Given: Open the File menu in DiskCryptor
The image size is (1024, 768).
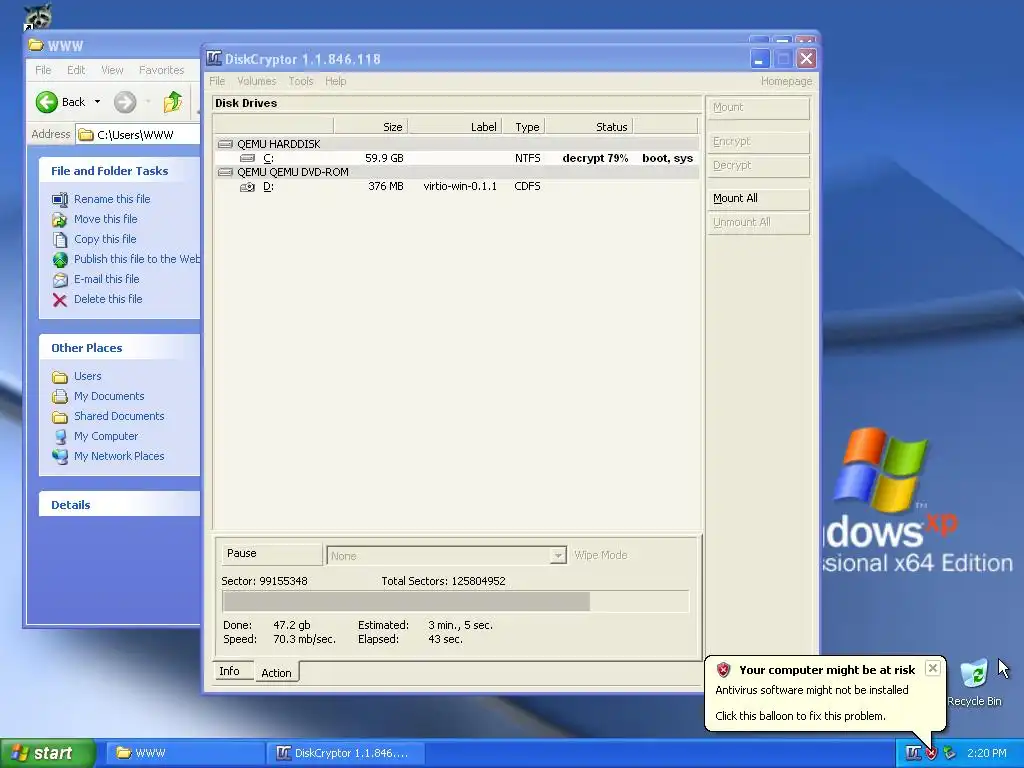Looking at the screenshot, I should tap(217, 81).
